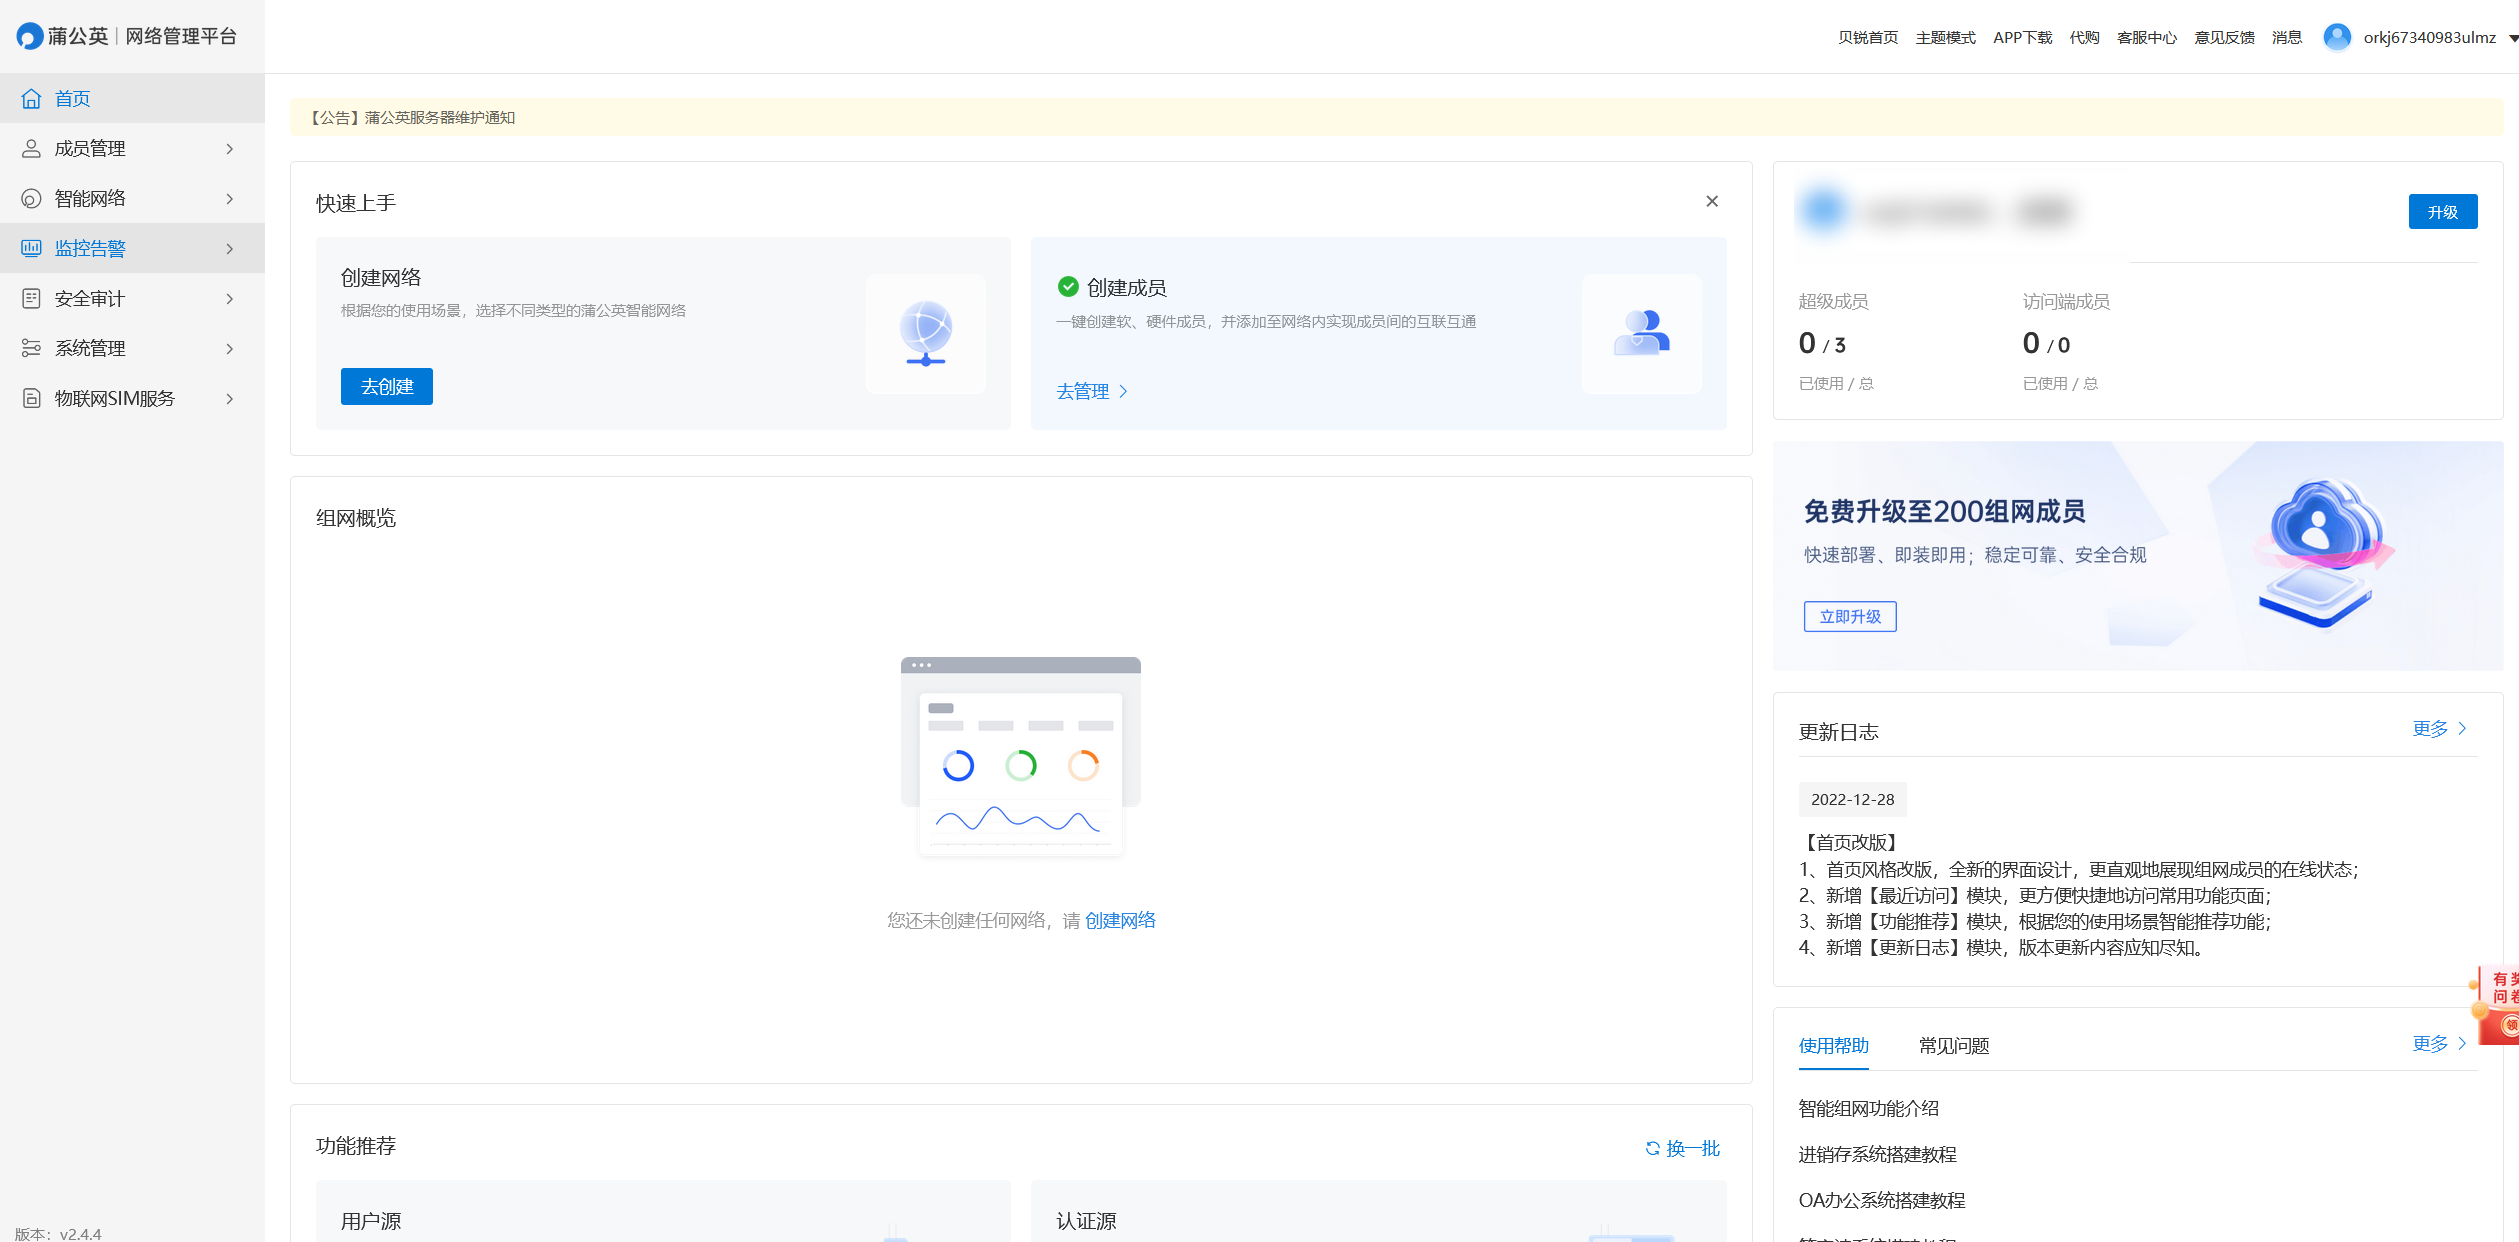
Task: Click the blue 升级 button
Action: coord(2442,211)
